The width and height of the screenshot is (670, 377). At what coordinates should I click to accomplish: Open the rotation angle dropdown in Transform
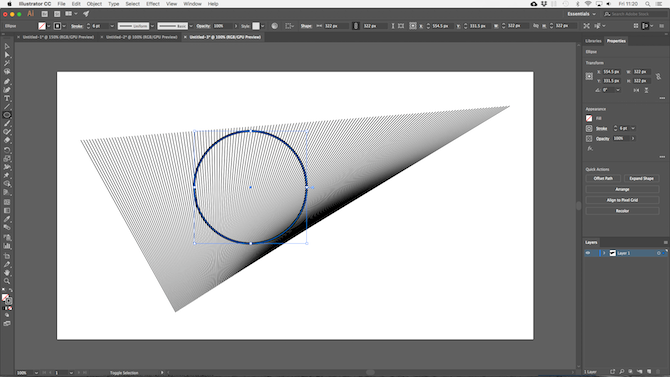click(618, 90)
